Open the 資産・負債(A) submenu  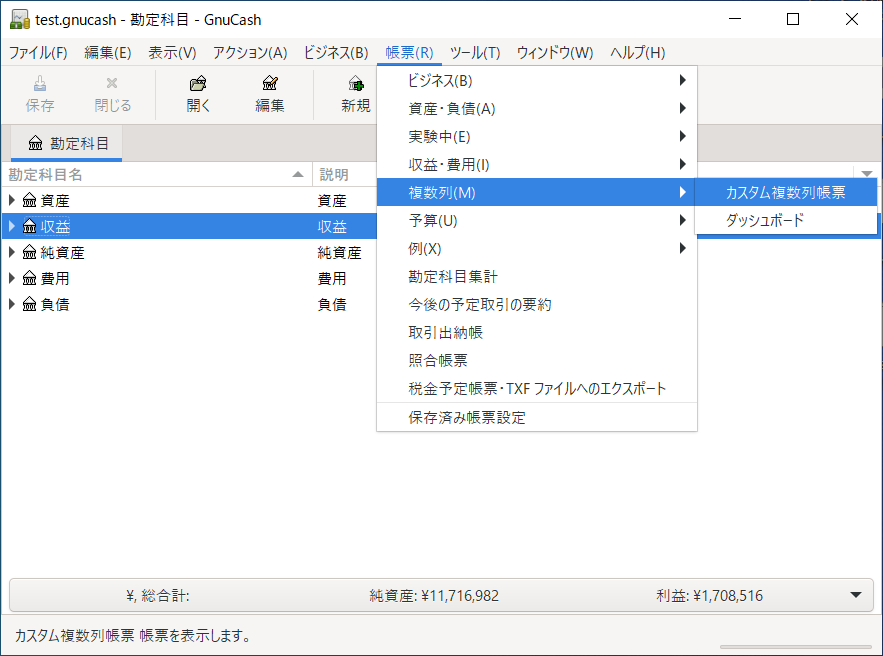[x=537, y=108]
